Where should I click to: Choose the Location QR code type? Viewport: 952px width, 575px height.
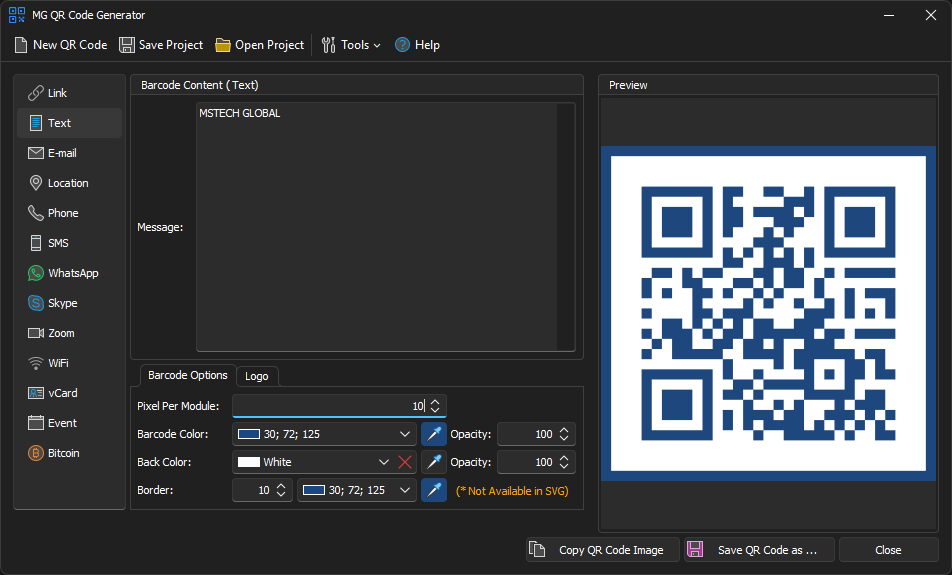click(x=69, y=183)
